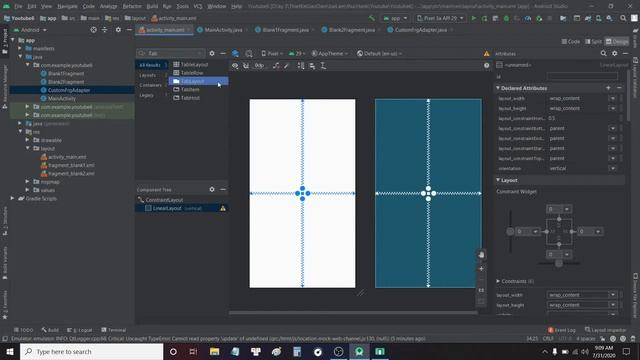Hide the Palette panel minimize icon
The image size is (640, 360).
[223, 53]
